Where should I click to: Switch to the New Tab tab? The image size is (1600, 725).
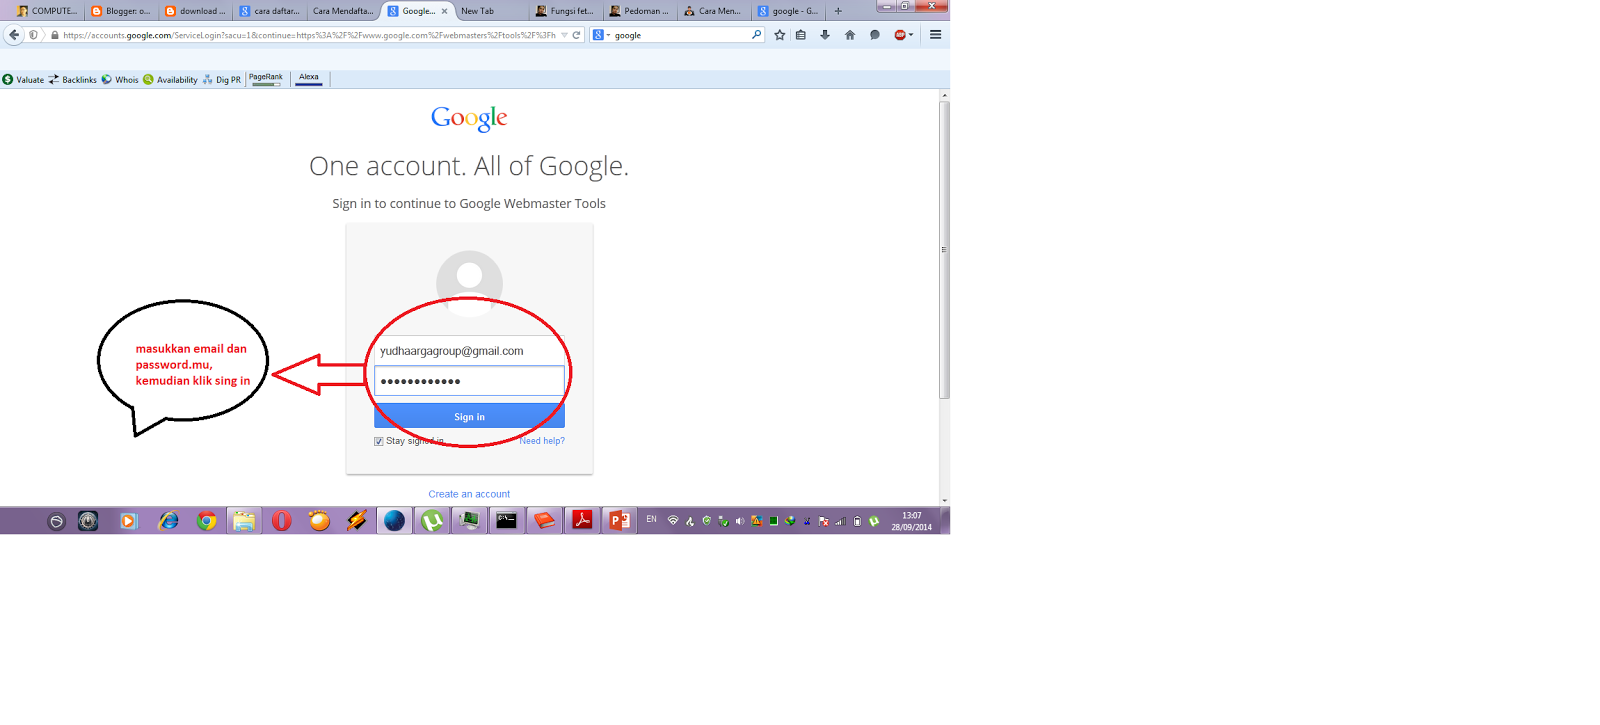pos(490,11)
